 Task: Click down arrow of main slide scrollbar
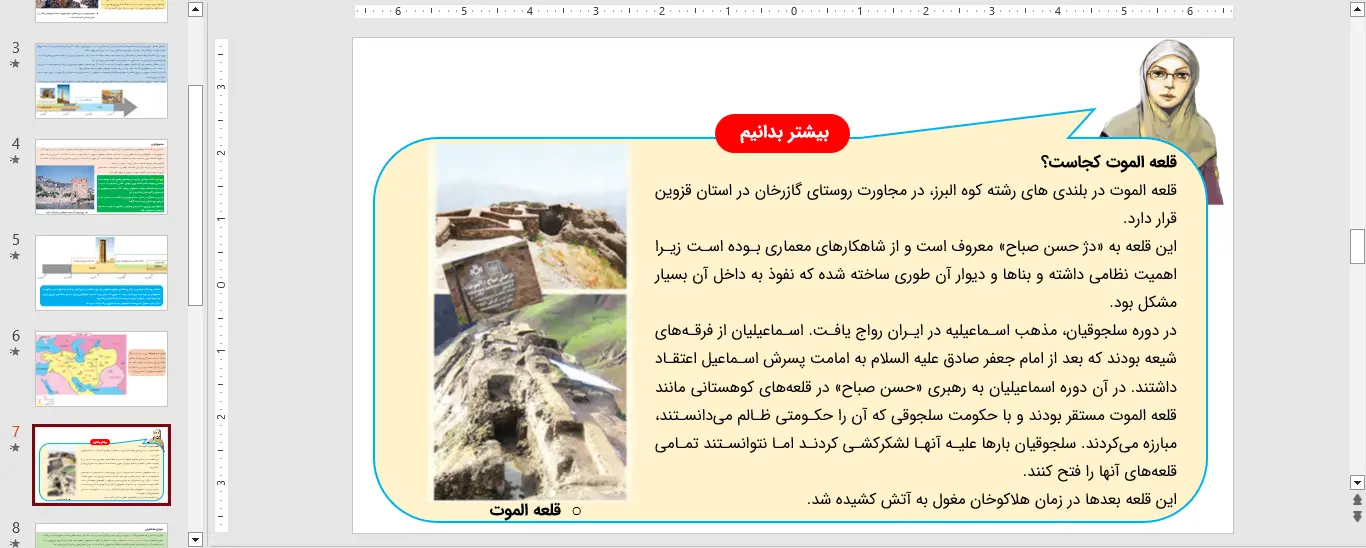click(x=1357, y=481)
